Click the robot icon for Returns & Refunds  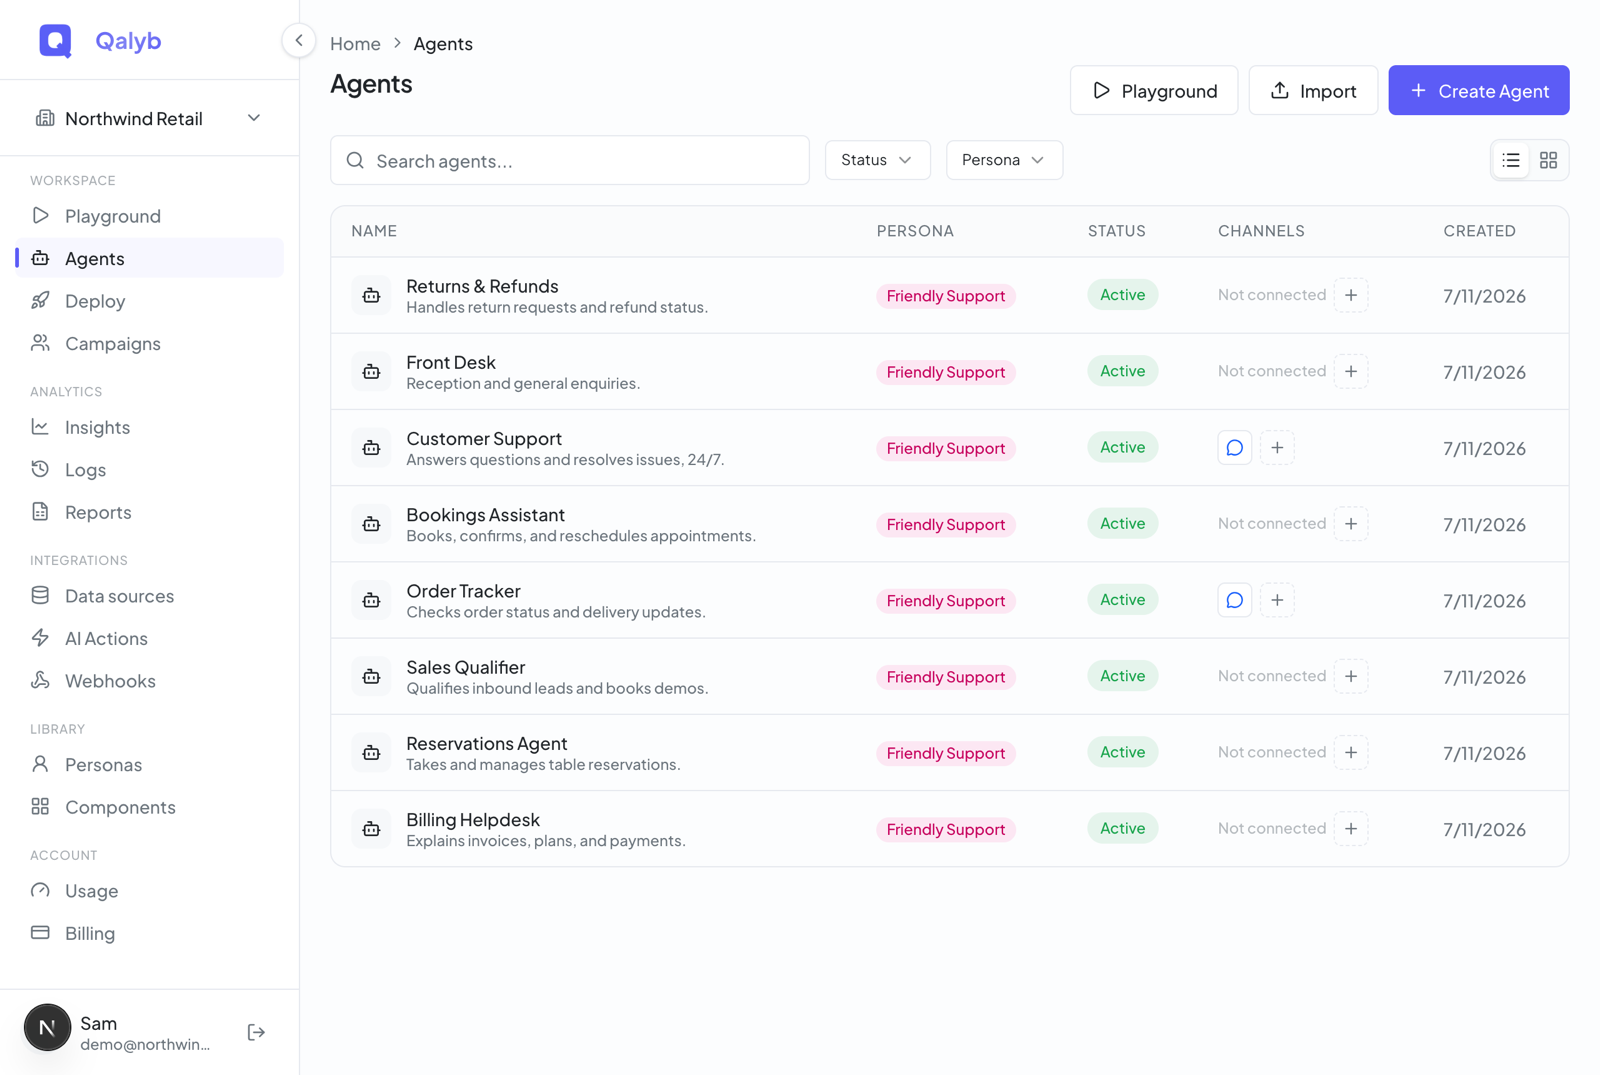click(x=371, y=295)
